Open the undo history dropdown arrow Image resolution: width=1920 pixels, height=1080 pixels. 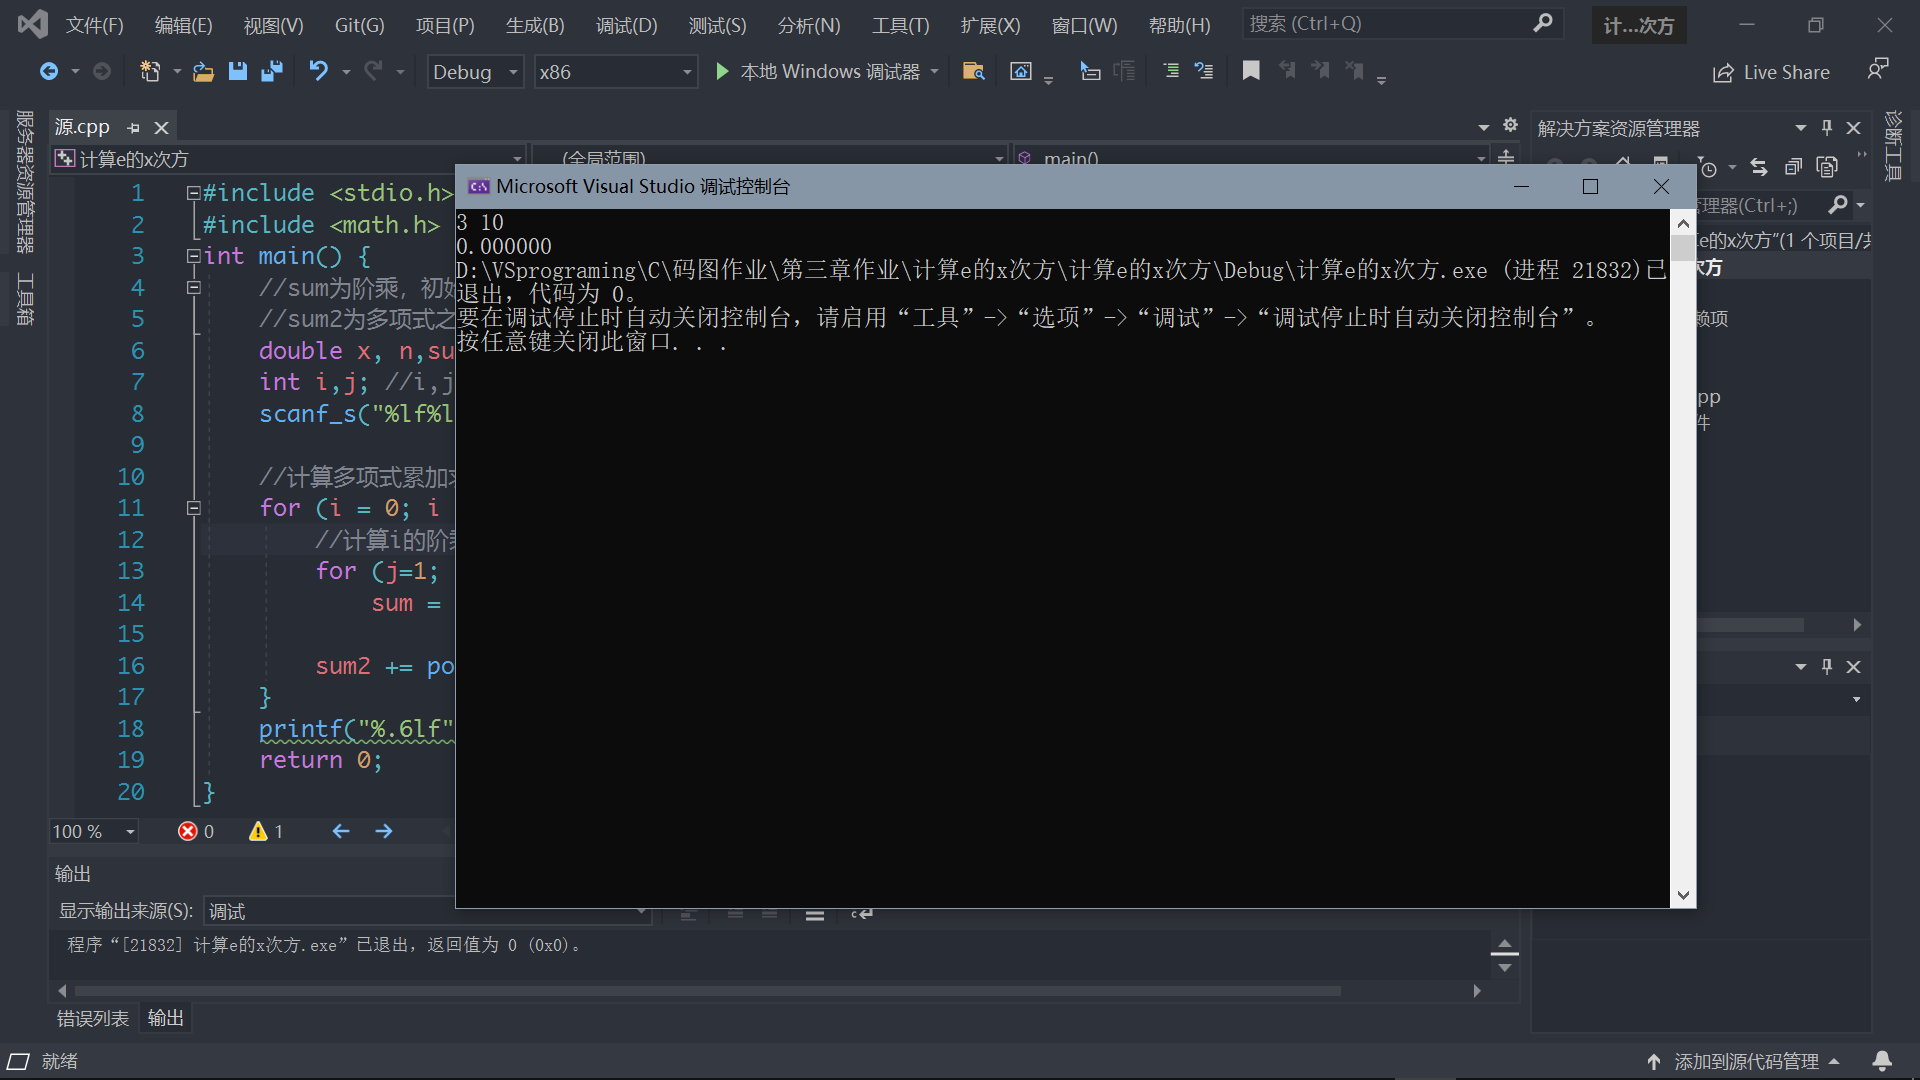346,72
